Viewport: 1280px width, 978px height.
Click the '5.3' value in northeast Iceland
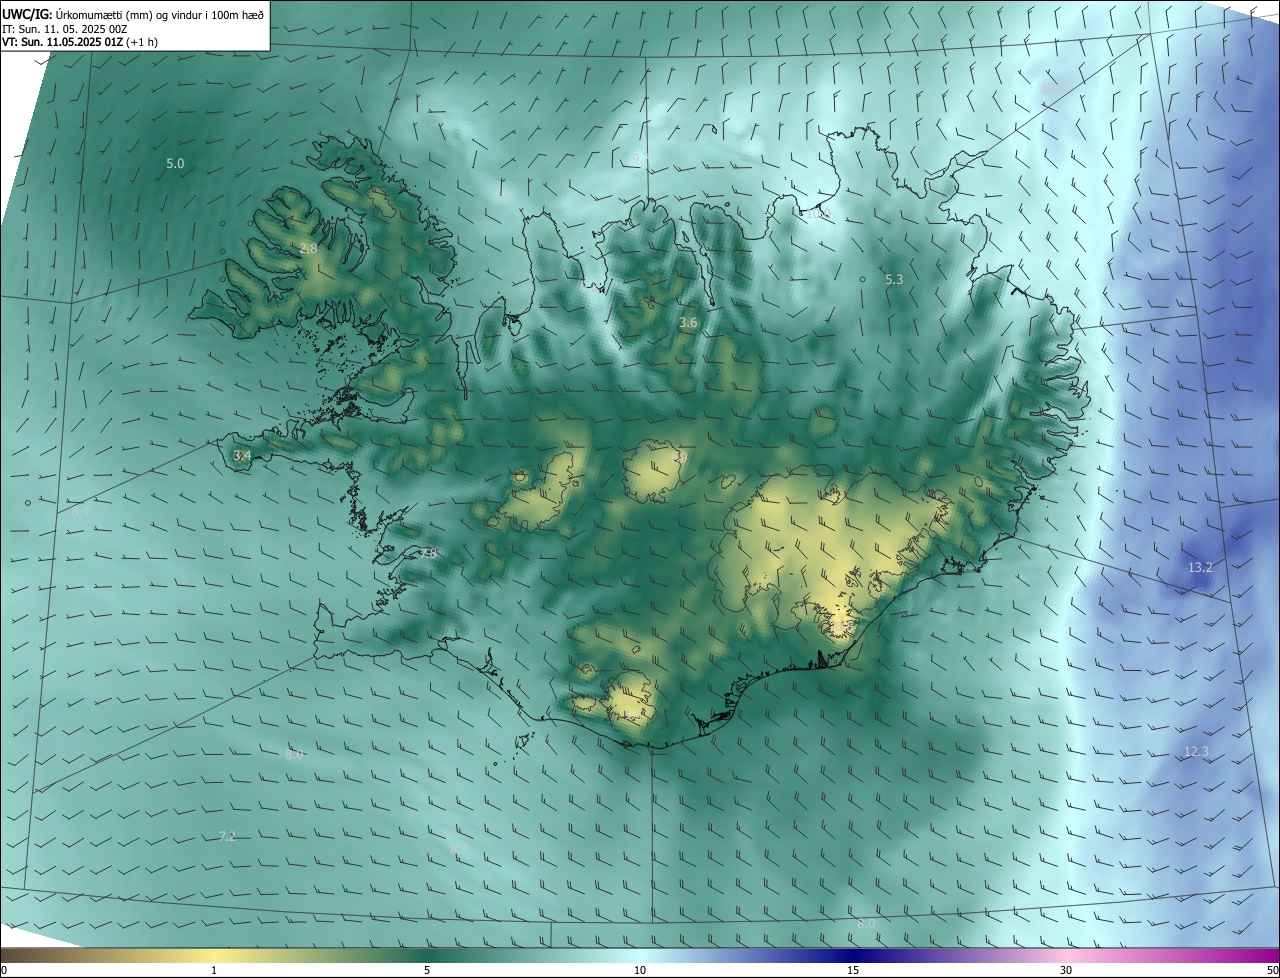click(x=894, y=280)
